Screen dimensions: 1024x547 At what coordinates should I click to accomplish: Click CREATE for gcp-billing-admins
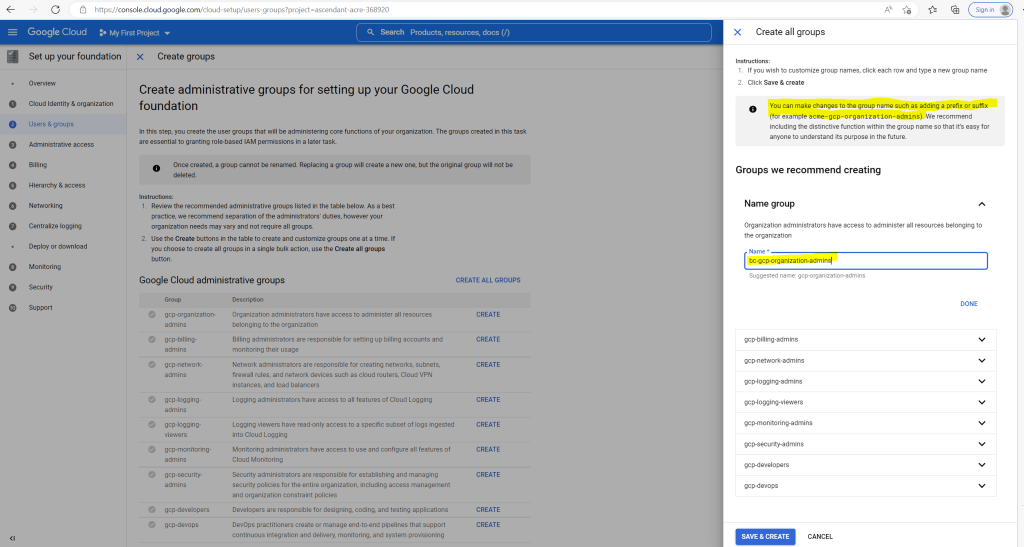click(488, 339)
